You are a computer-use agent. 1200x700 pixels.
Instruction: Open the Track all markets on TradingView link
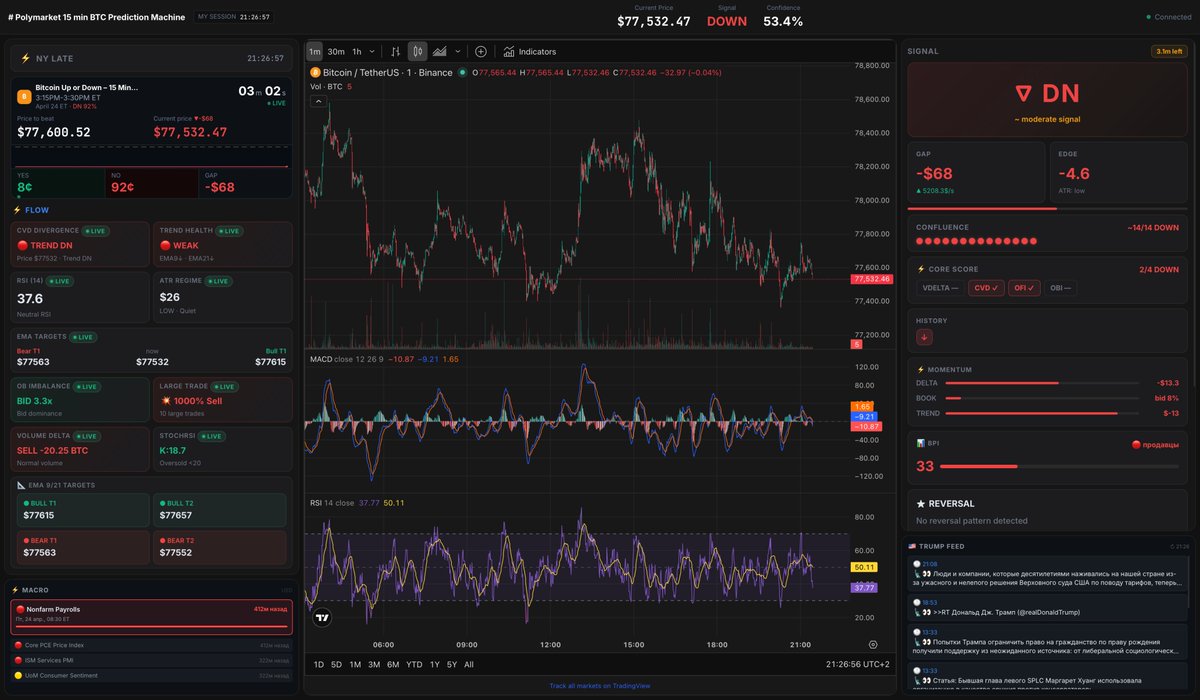[600, 686]
